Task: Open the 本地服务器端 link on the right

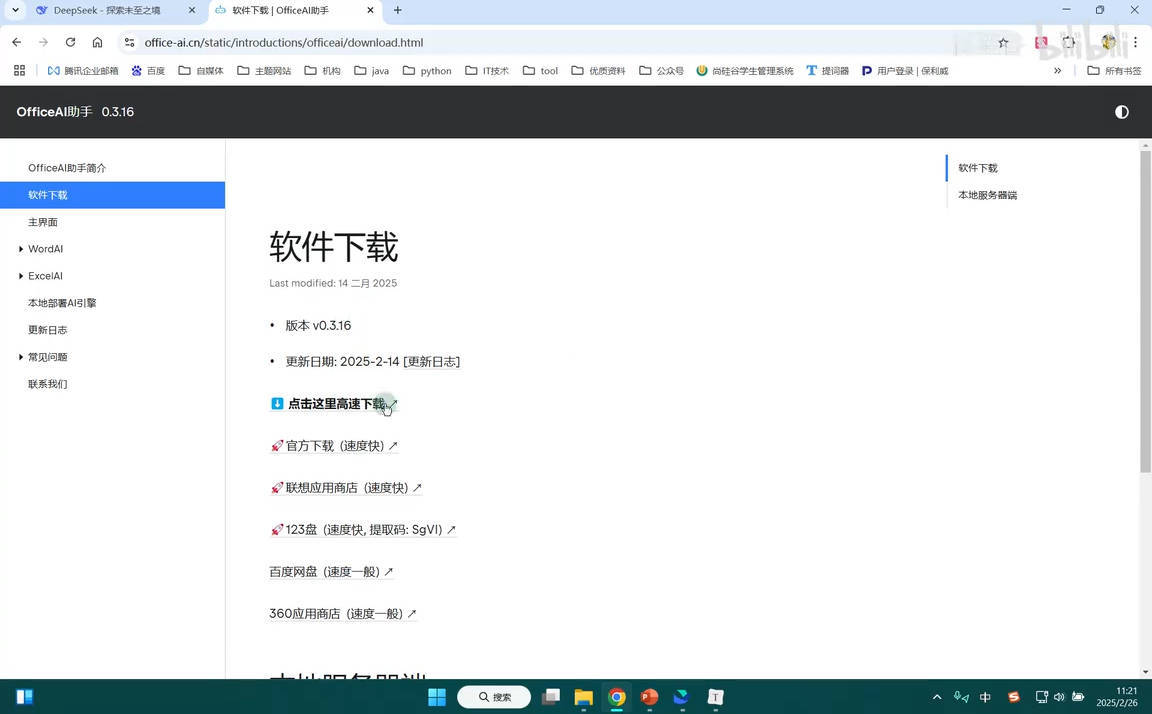Action: tap(987, 194)
